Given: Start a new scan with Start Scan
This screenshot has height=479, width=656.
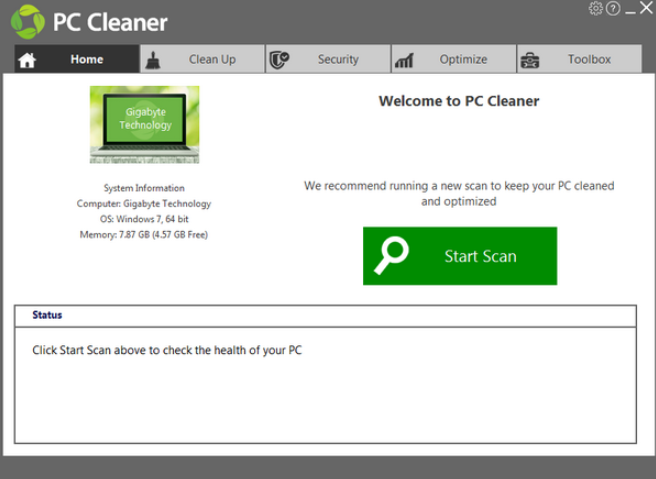Looking at the screenshot, I should tap(460, 256).
